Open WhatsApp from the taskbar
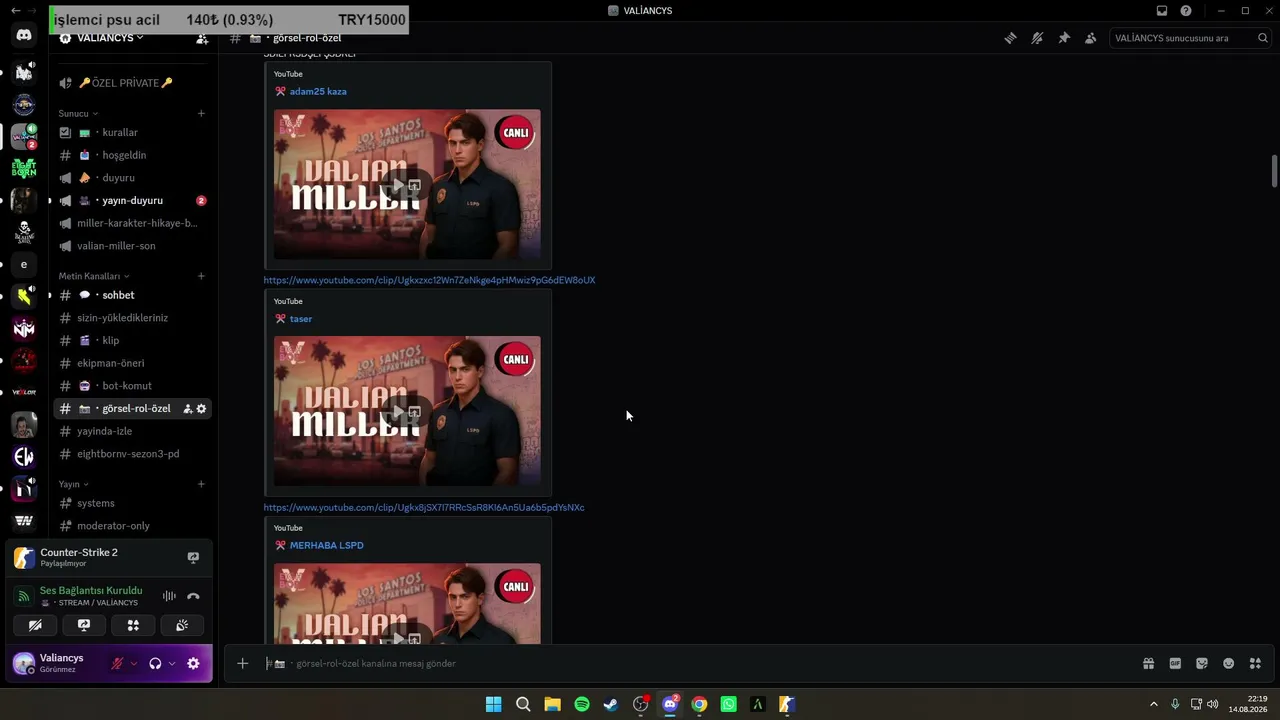This screenshot has width=1280, height=720. click(x=728, y=705)
